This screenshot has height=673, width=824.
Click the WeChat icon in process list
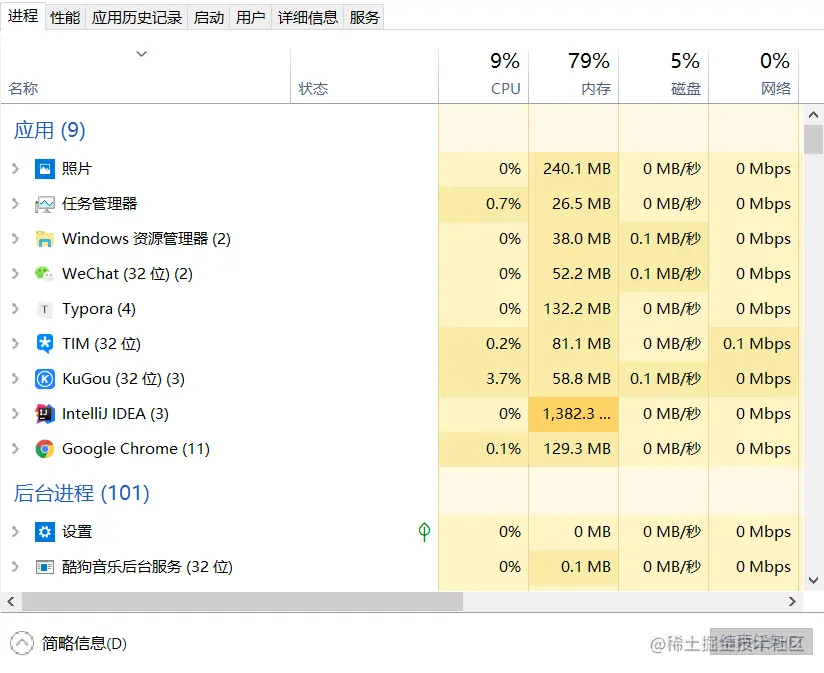pyautogui.click(x=44, y=274)
